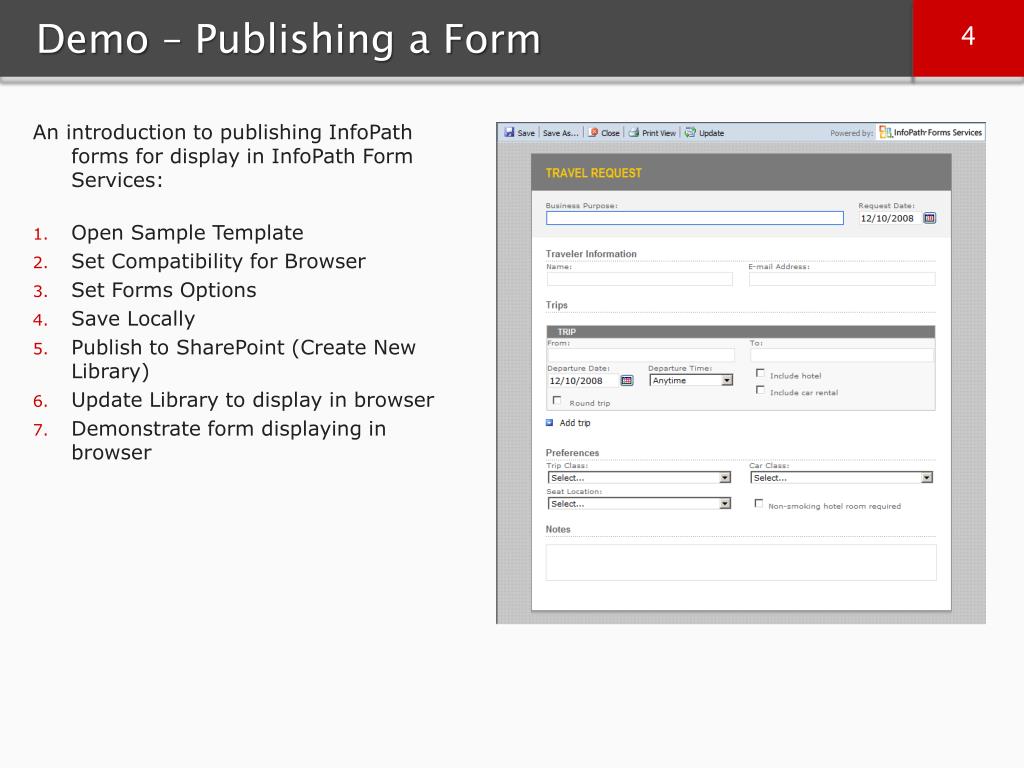This screenshot has width=1024, height=768.
Task: Click the slide number 4 box
Action: pos(968,37)
